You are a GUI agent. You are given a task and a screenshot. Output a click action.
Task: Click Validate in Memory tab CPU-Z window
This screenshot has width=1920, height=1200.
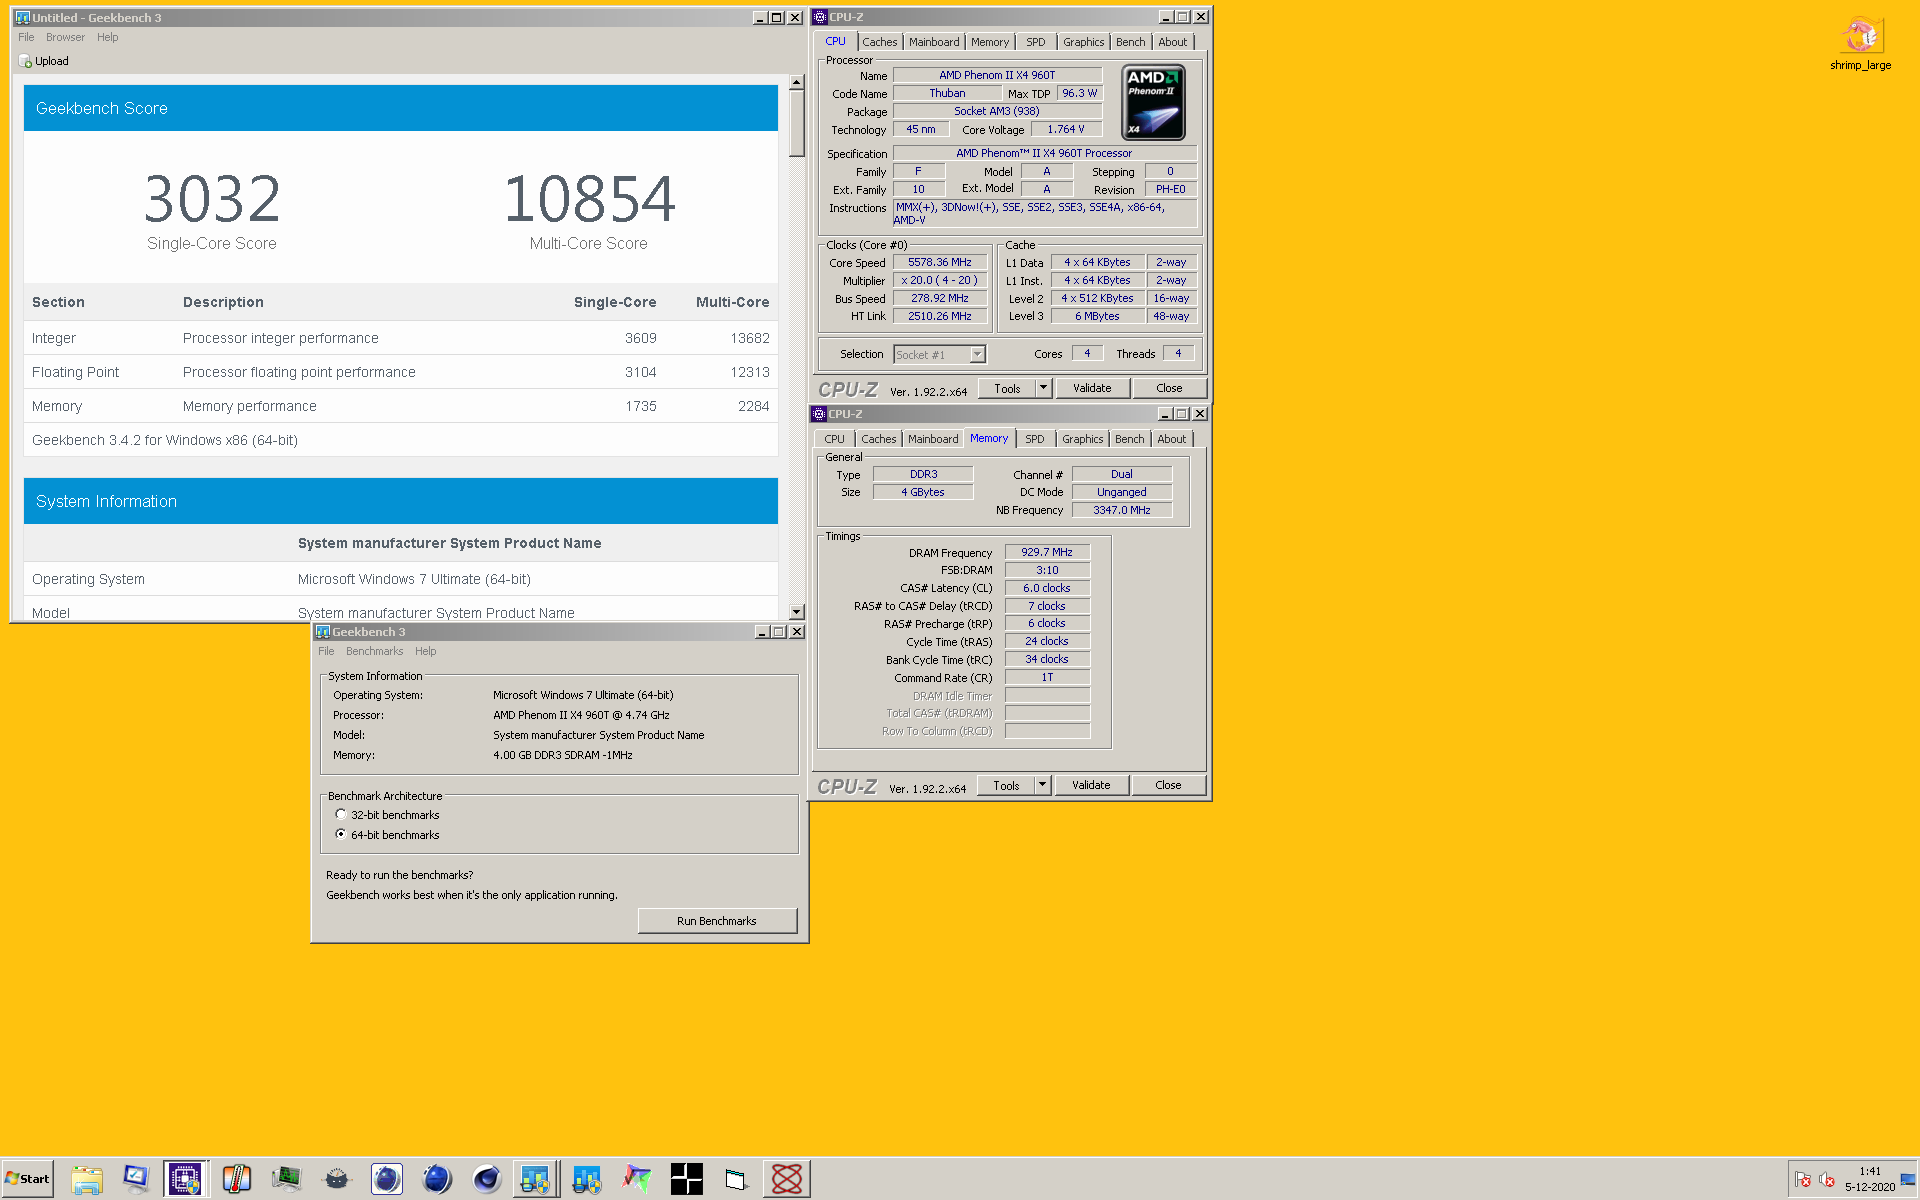1091,785
